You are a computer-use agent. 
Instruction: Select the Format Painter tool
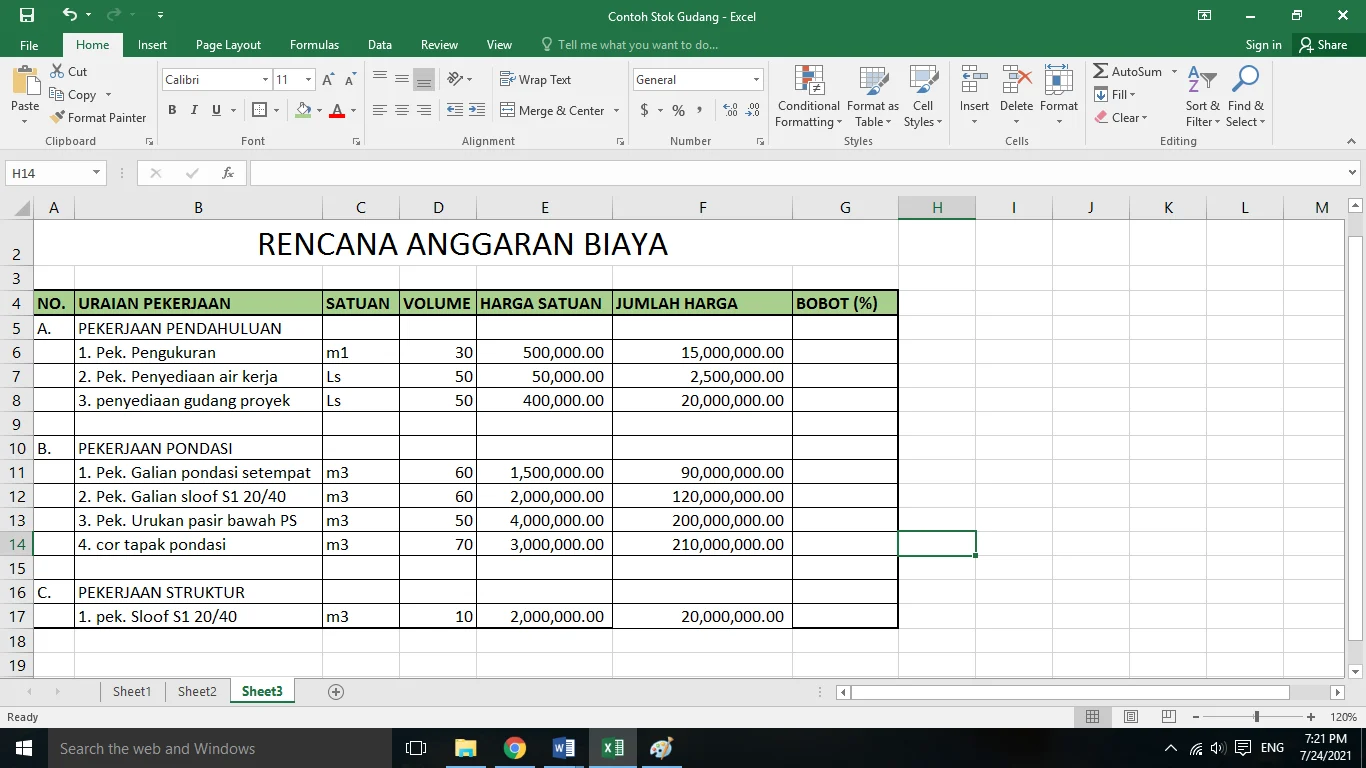click(98, 117)
